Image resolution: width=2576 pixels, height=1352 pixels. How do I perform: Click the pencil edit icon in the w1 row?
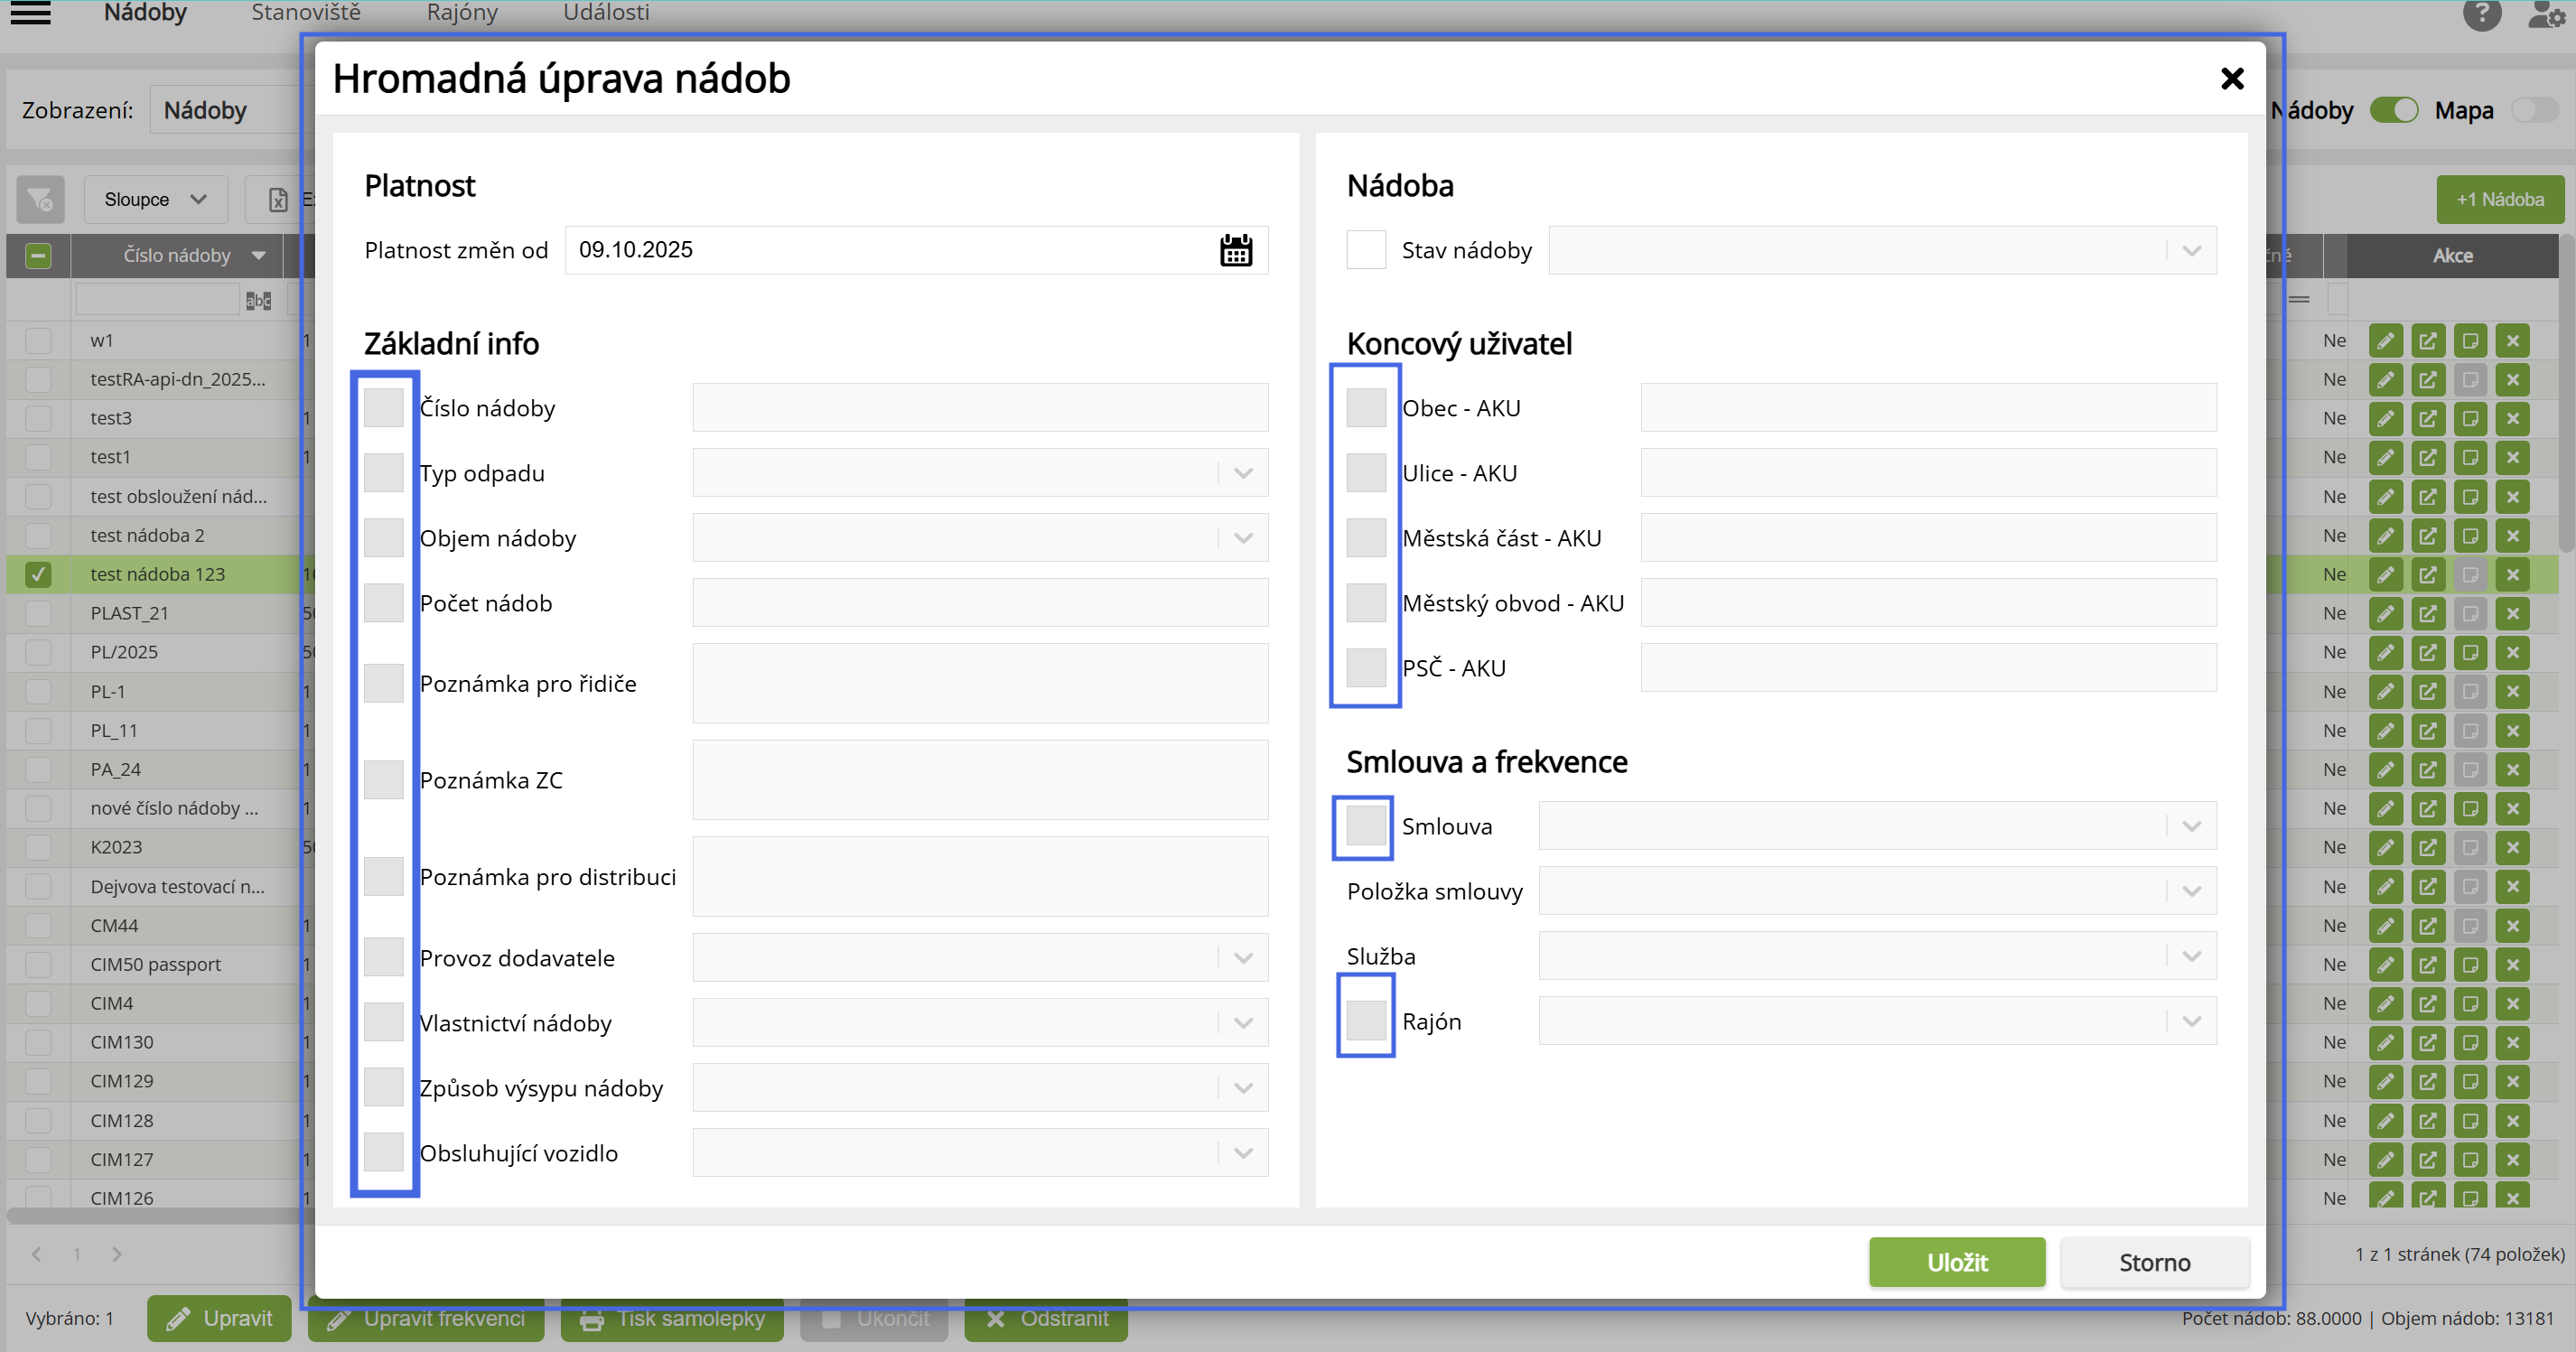[x=2385, y=341]
